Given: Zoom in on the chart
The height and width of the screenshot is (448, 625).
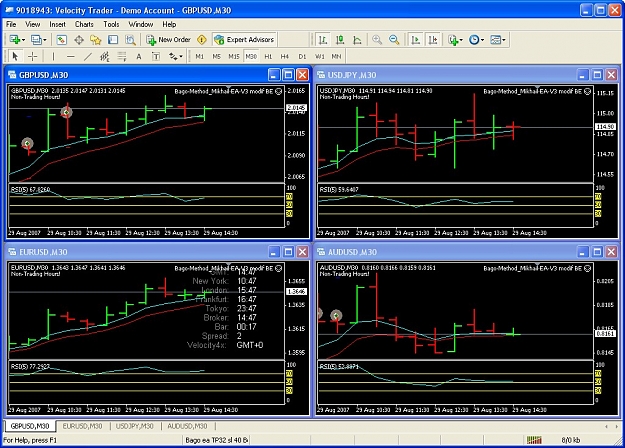Looking at the screenshot, I should tap(377, 40).
